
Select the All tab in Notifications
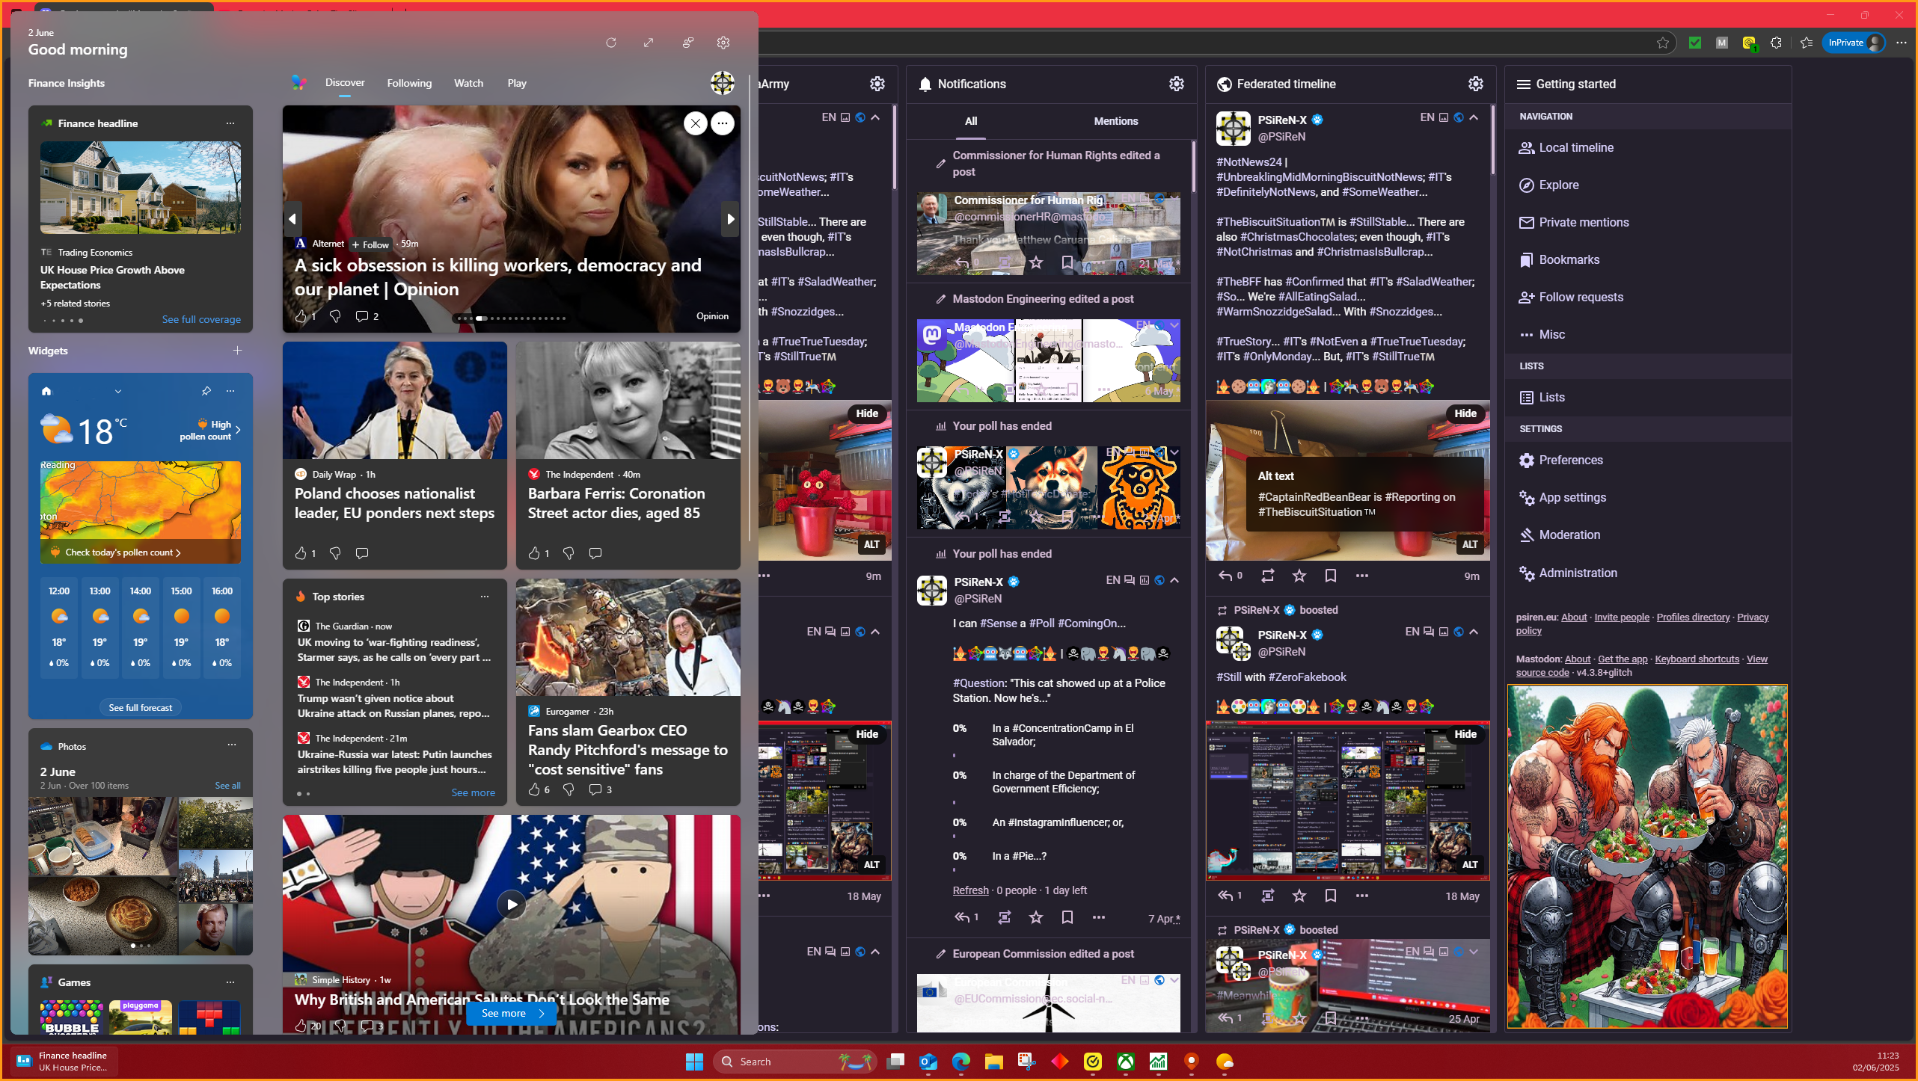[x=970, y=121]
